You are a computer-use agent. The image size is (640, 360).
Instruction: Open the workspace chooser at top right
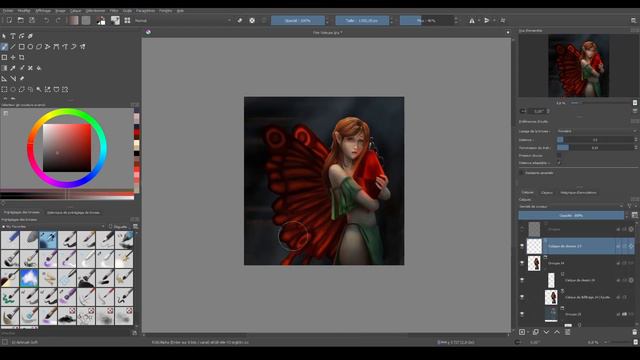(x=633, y=20)
